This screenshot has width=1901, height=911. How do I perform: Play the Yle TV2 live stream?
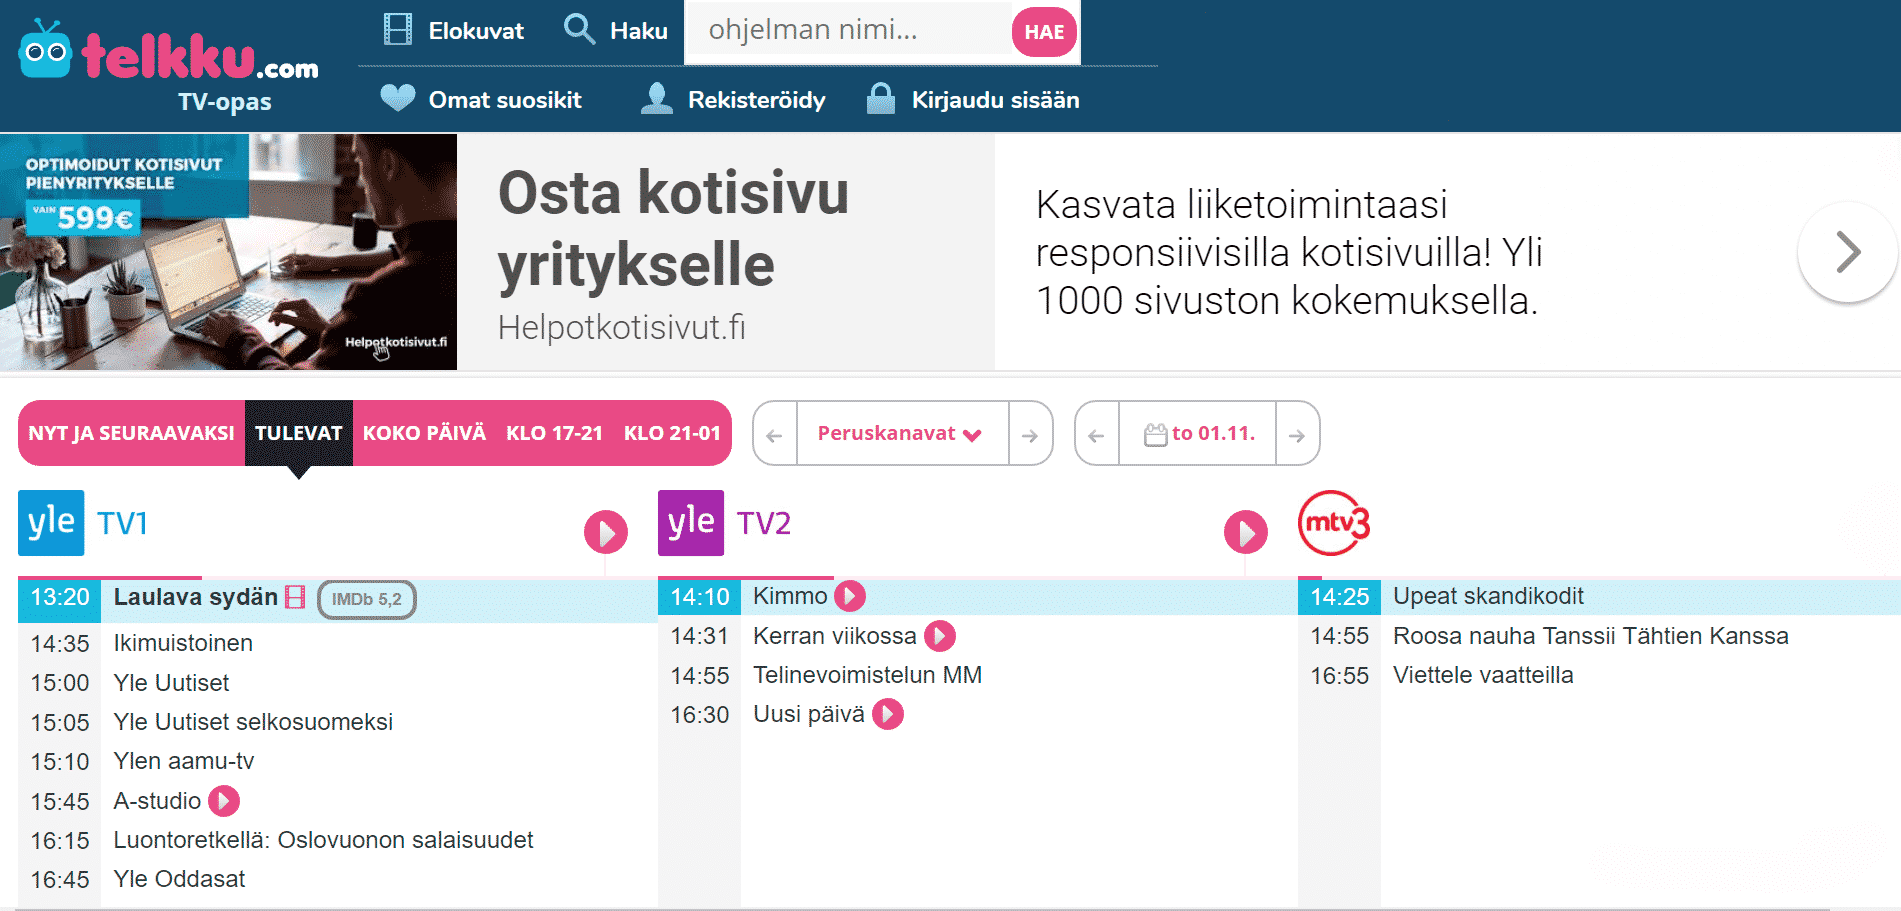click(x=1246, y=532)
